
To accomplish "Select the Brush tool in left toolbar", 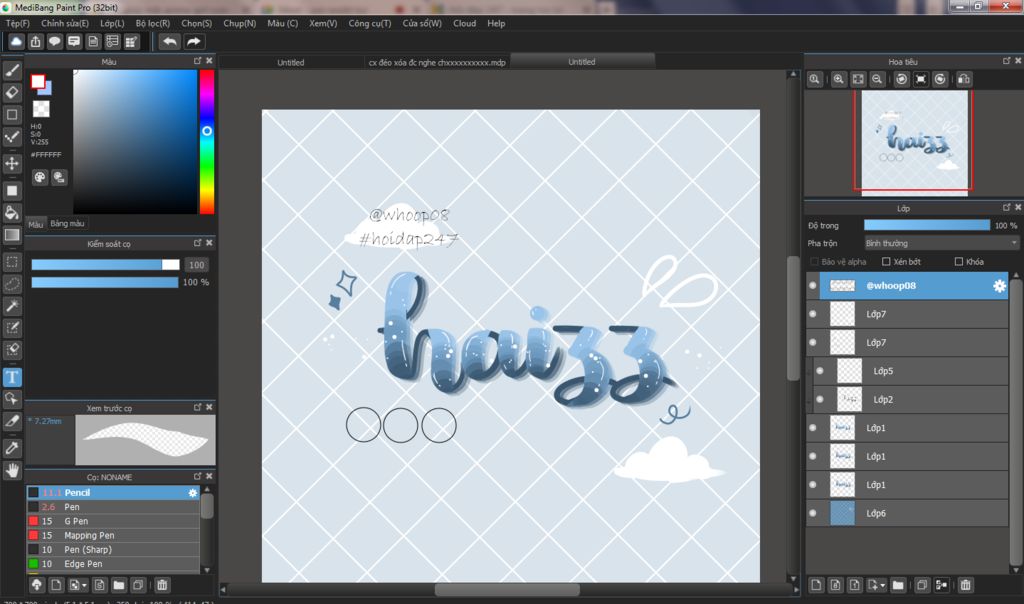I will pos(12,70).
